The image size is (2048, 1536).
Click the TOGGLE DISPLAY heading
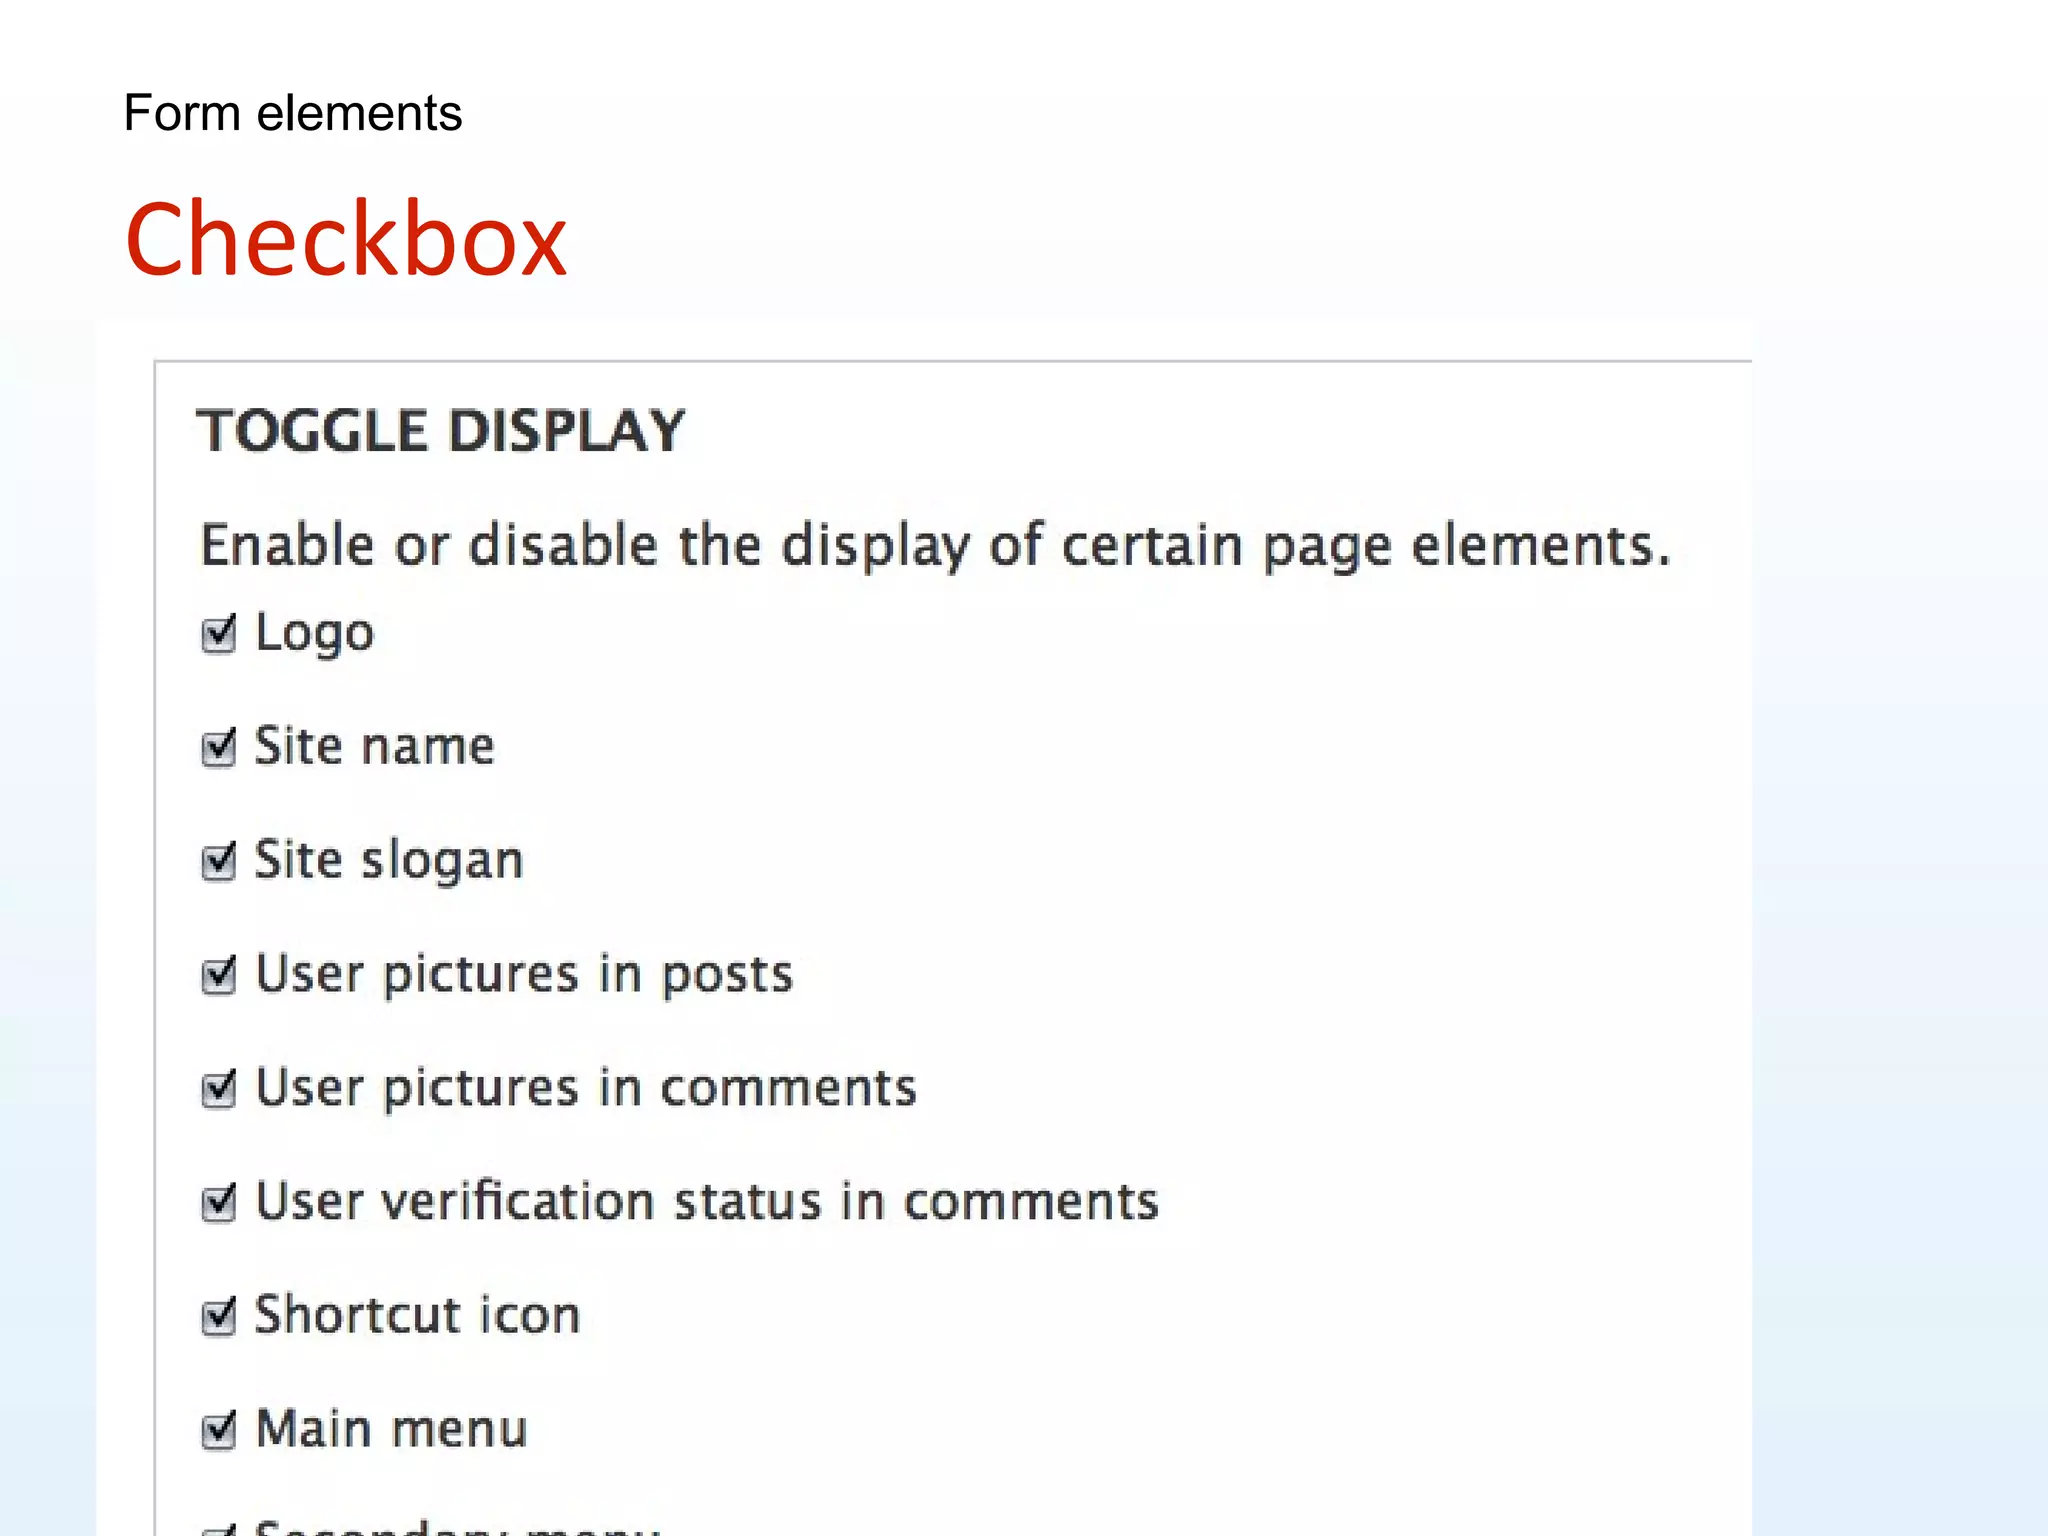pyautogui.click(x=441, y=431)
